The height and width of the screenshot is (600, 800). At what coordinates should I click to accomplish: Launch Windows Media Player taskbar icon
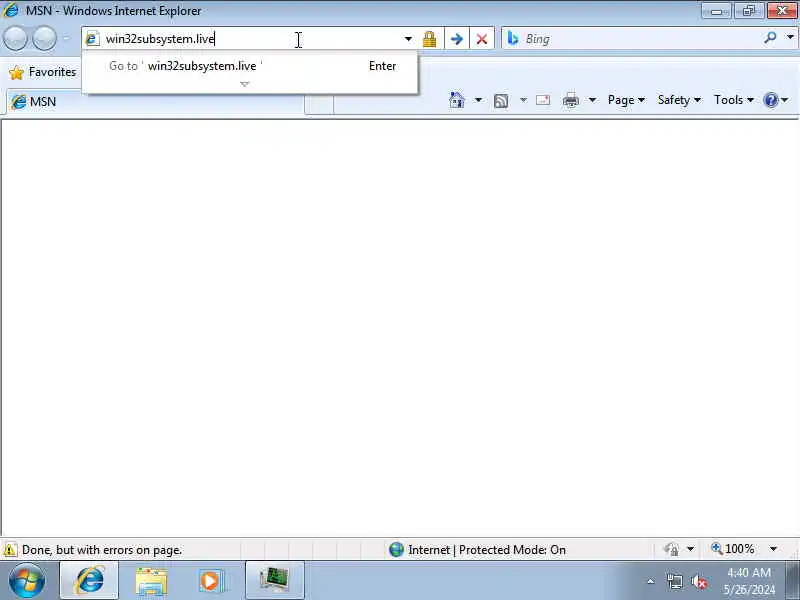click(x=211, y=581)
